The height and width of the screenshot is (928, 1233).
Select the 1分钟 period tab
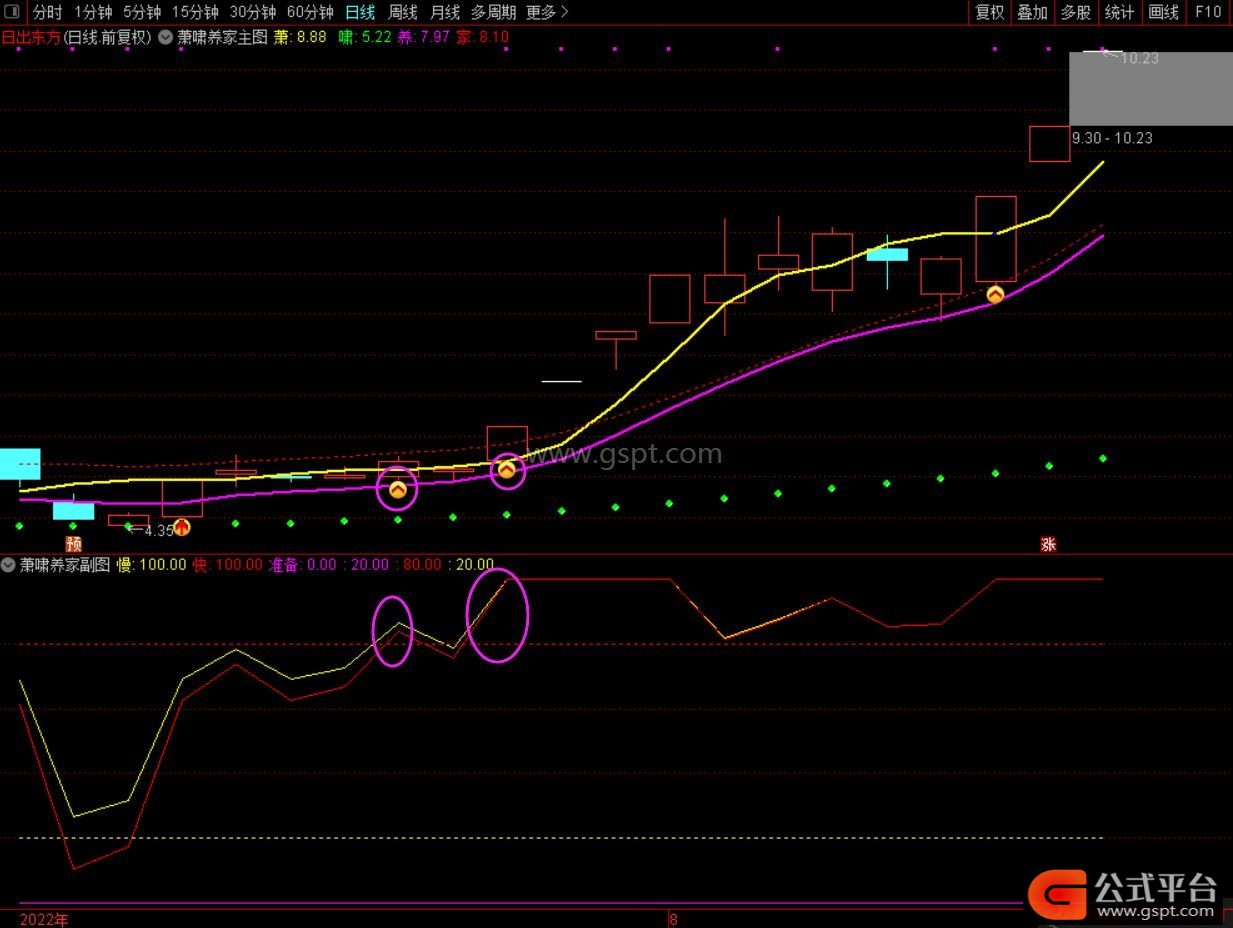(93, 12)
